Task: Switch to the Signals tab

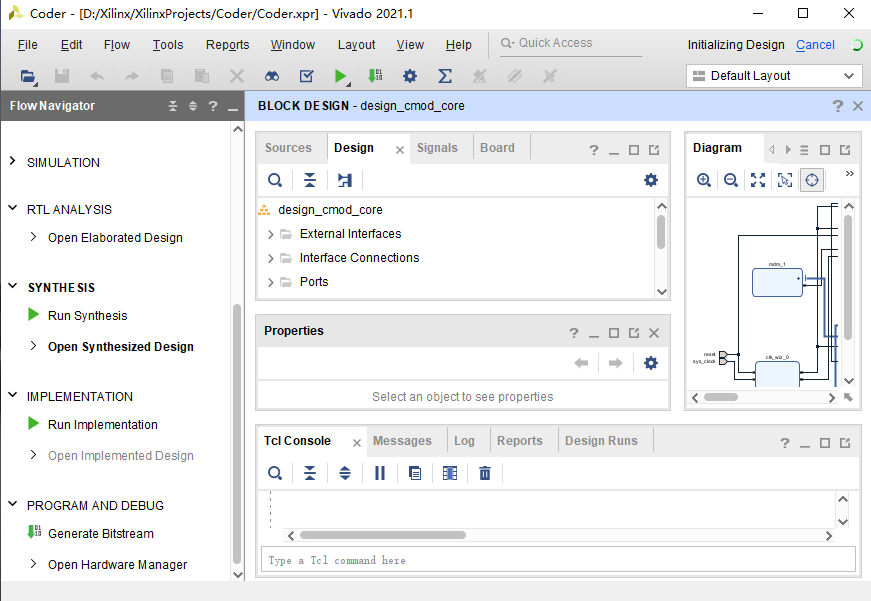Action: point(437,148)
